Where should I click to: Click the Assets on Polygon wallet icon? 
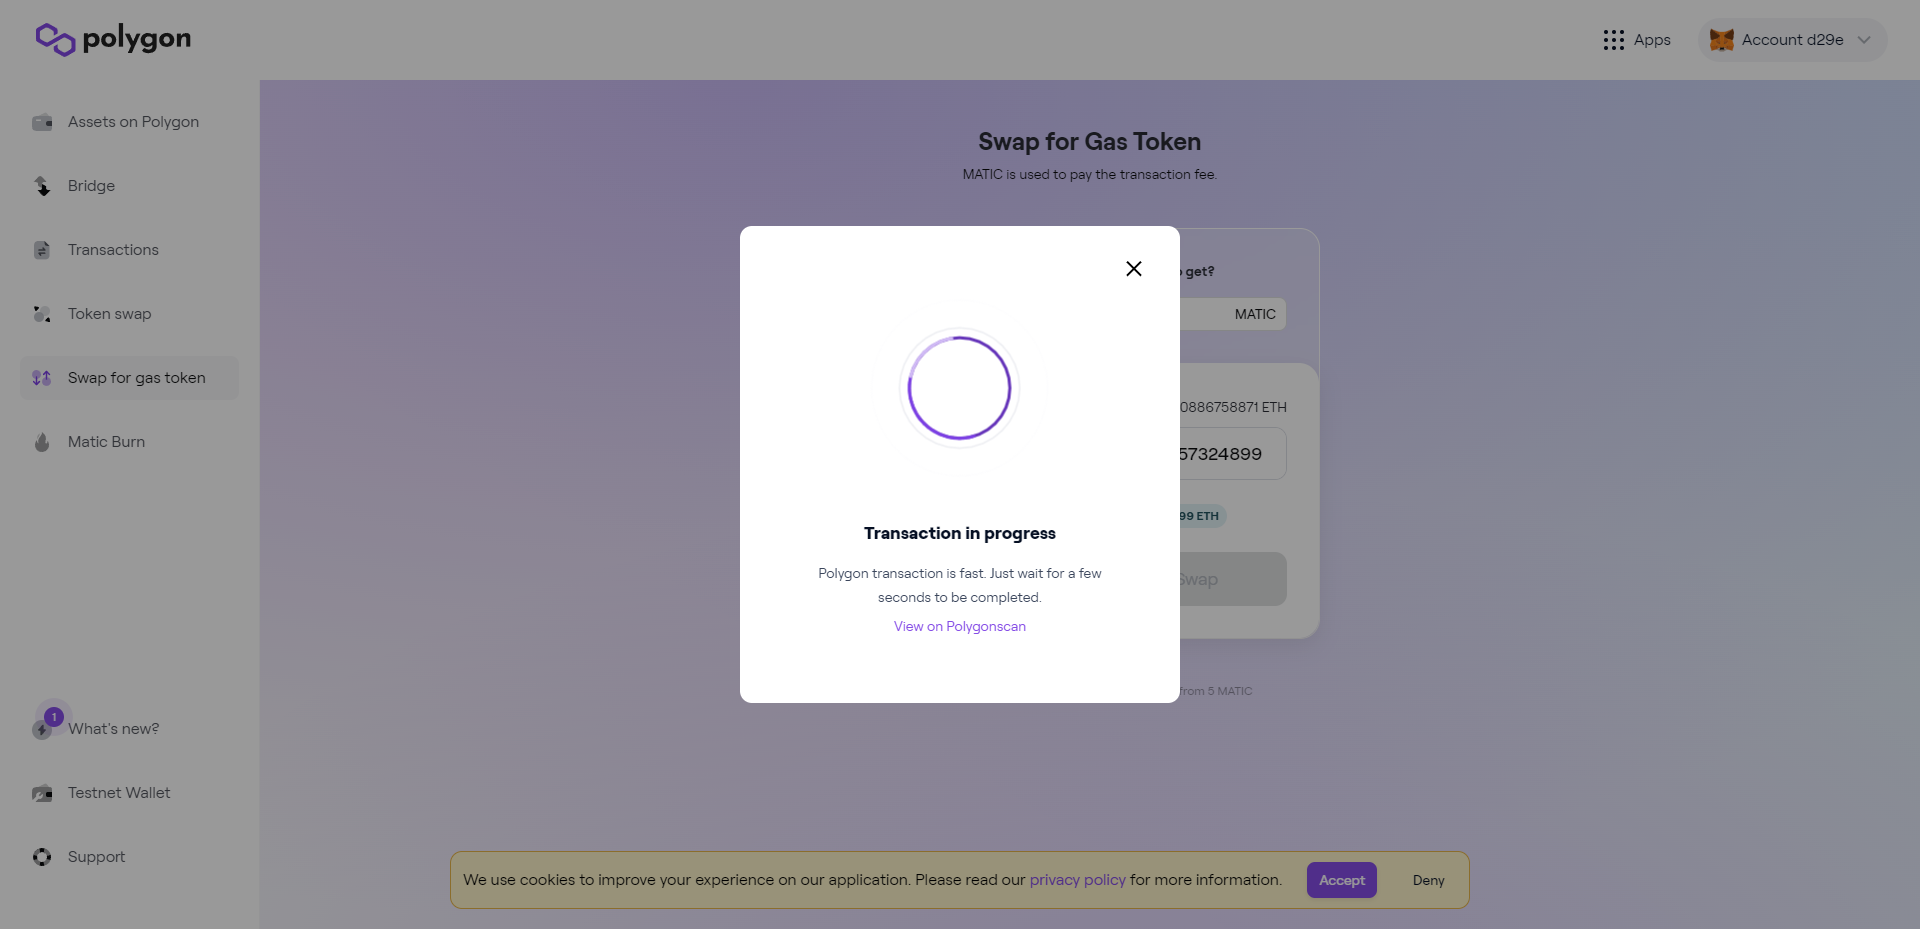42,122
